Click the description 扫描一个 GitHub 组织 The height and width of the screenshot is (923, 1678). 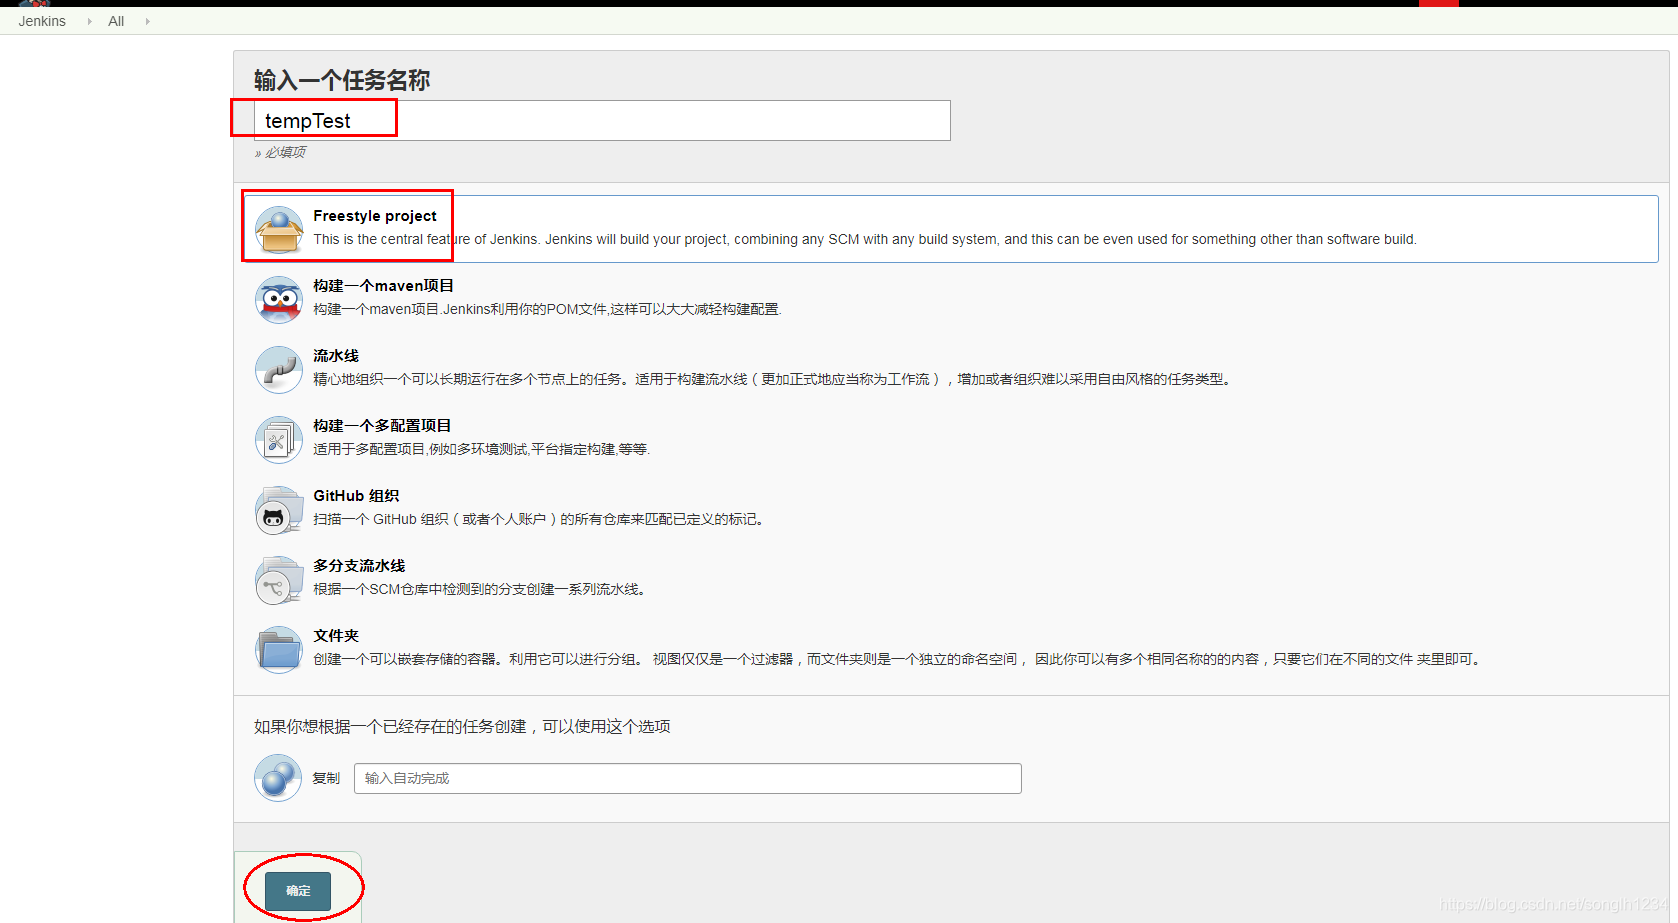(x=541, y=519)
